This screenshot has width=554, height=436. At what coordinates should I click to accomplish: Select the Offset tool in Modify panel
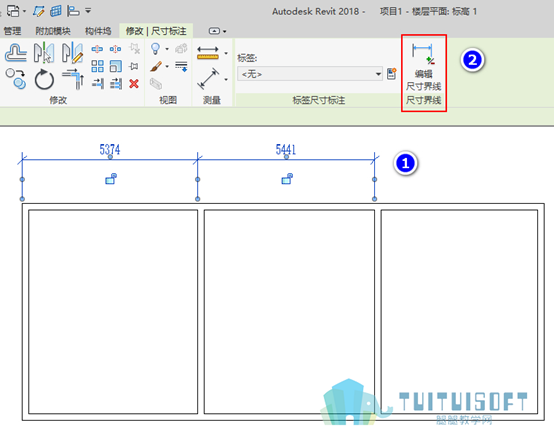click(x=16, y=53)
